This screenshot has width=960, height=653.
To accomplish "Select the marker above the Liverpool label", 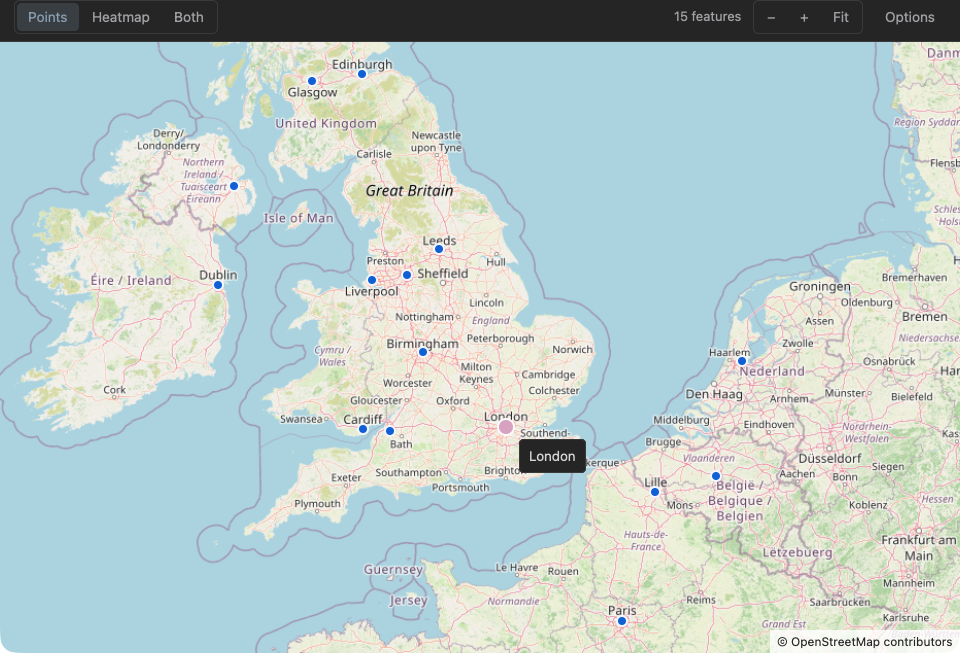I will (372, 280).
